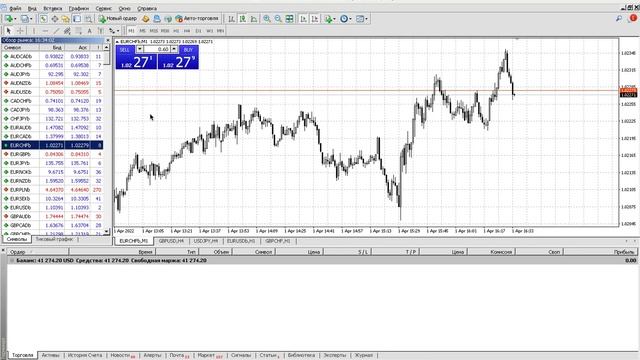Select the horizontal line drawing tool
The height and width of the screenshot is (360, 640).
[x=45, y=31]
